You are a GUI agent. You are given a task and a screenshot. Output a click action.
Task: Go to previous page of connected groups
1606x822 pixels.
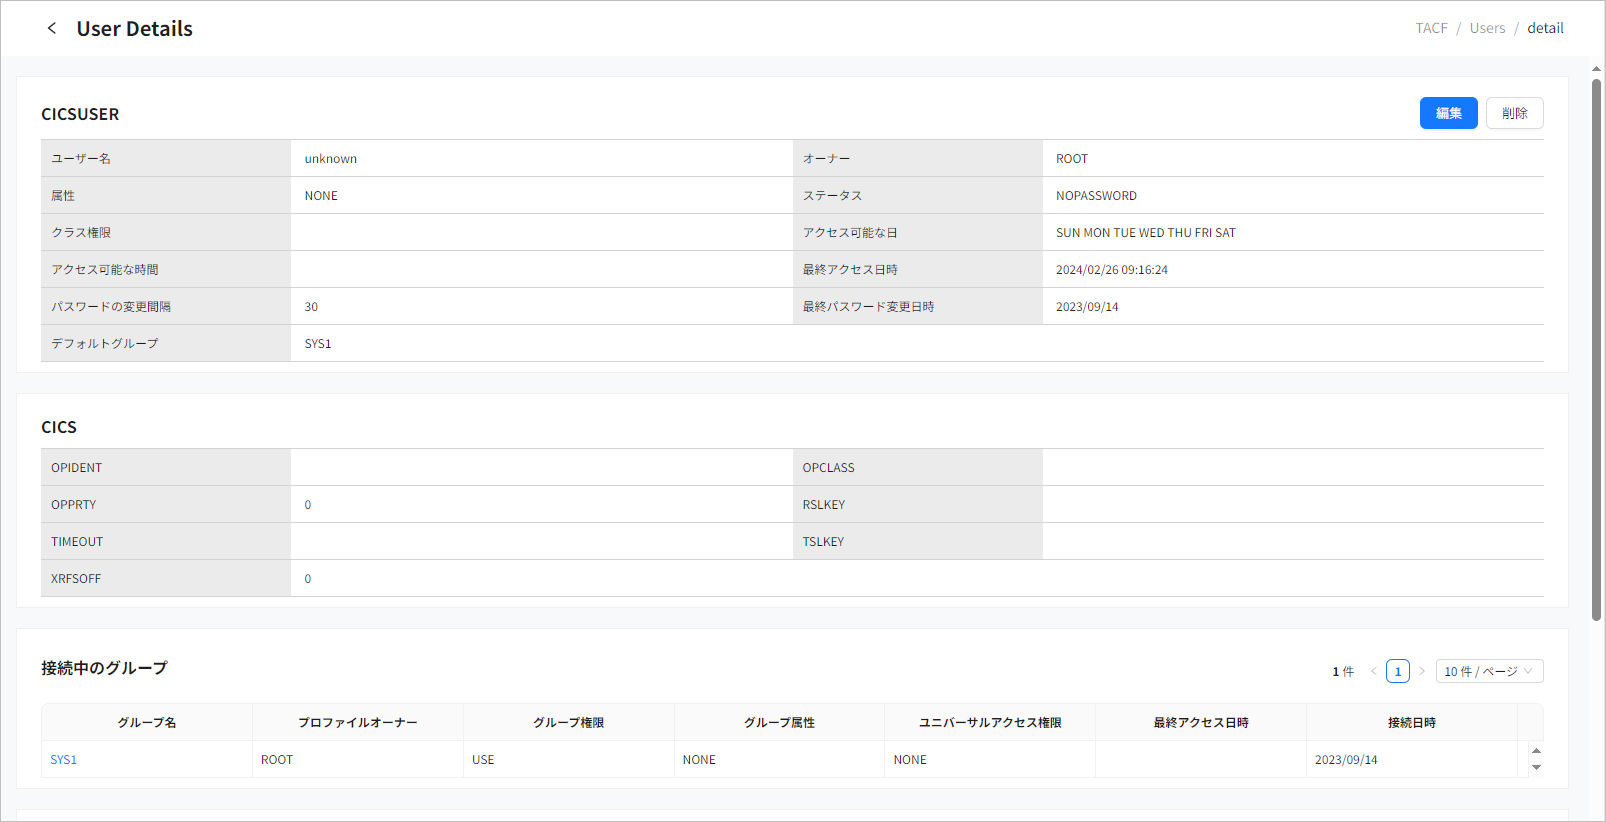(1373, 671)
